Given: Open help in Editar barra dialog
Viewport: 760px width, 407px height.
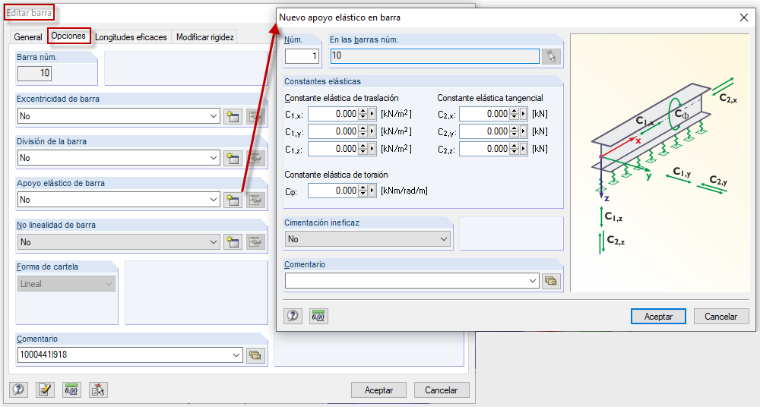Looking at the screenshot, I should (x=18, y=390).
